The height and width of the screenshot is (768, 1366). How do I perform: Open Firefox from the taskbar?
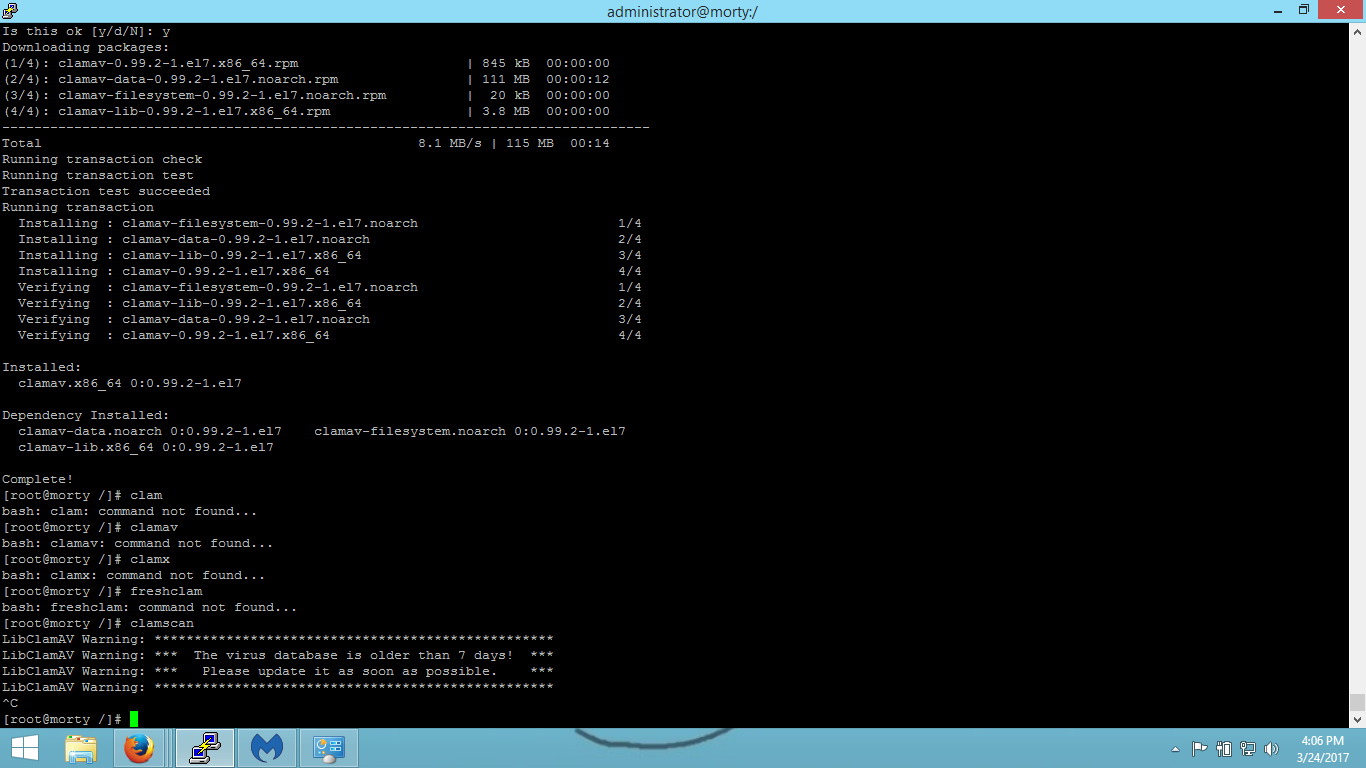[139, 748]
